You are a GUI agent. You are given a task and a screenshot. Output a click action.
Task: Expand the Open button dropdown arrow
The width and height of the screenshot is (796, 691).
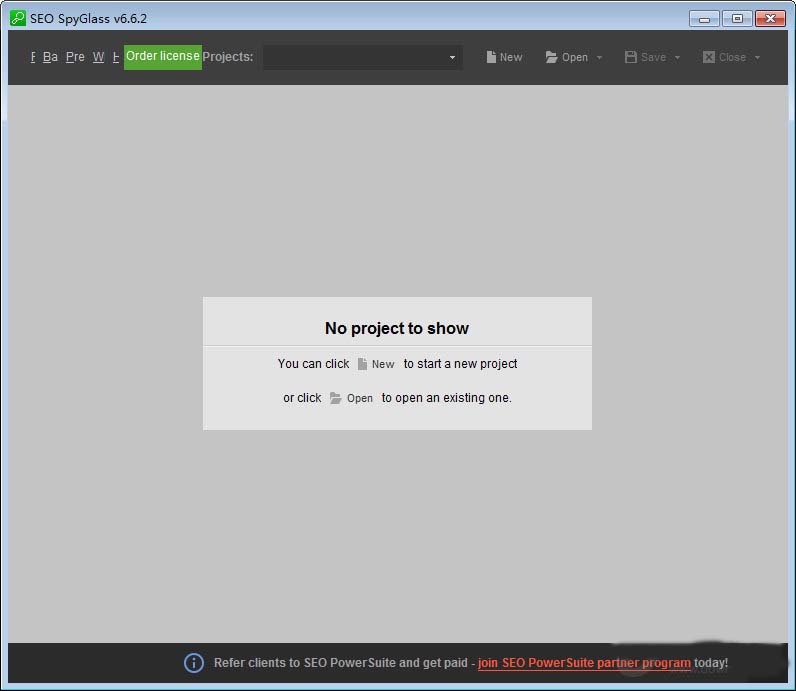[x=600, y=57]
